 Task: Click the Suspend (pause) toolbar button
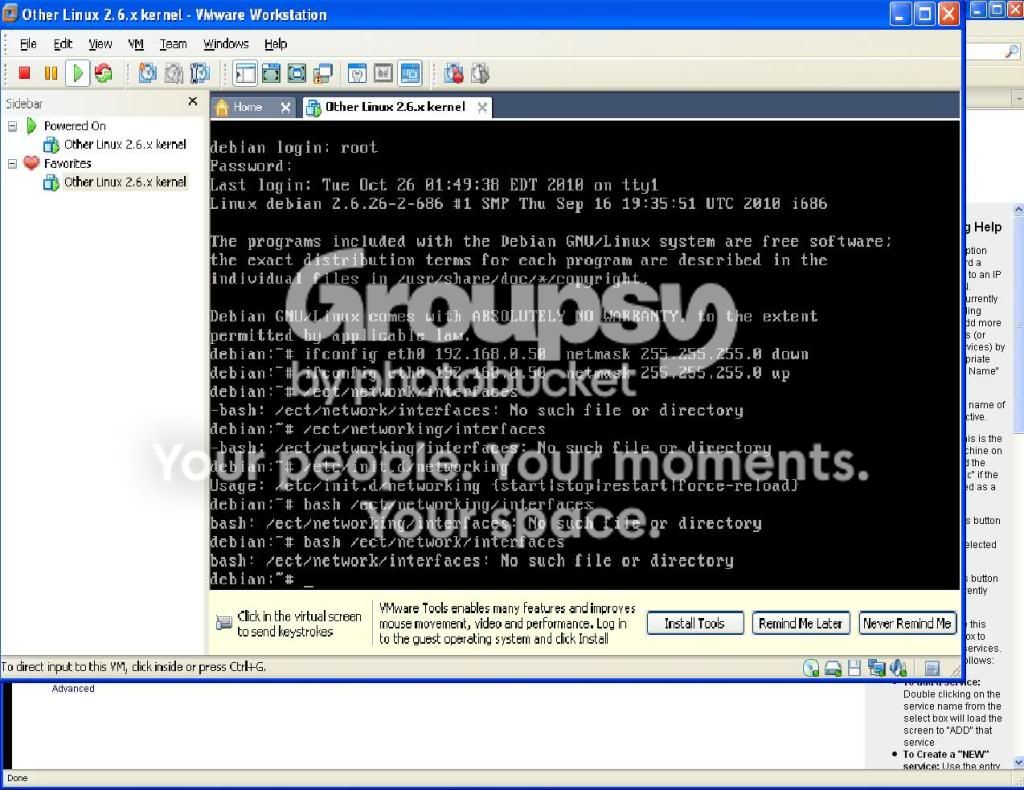pyautogui.click(x=51, y=73)
